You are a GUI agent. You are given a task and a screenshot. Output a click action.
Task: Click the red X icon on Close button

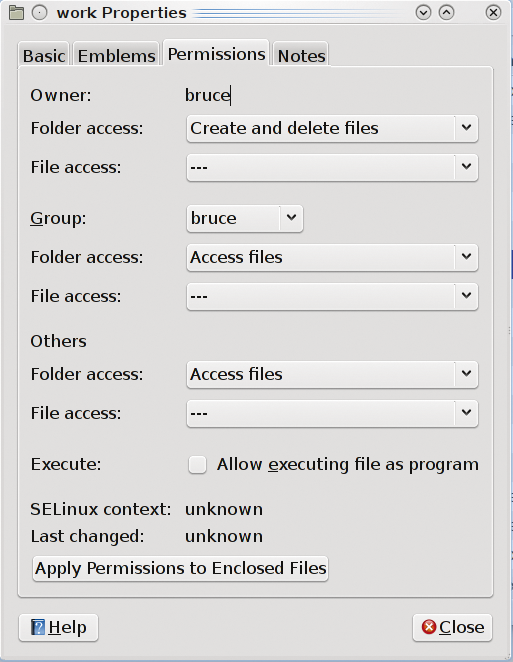tap(429, 627)
